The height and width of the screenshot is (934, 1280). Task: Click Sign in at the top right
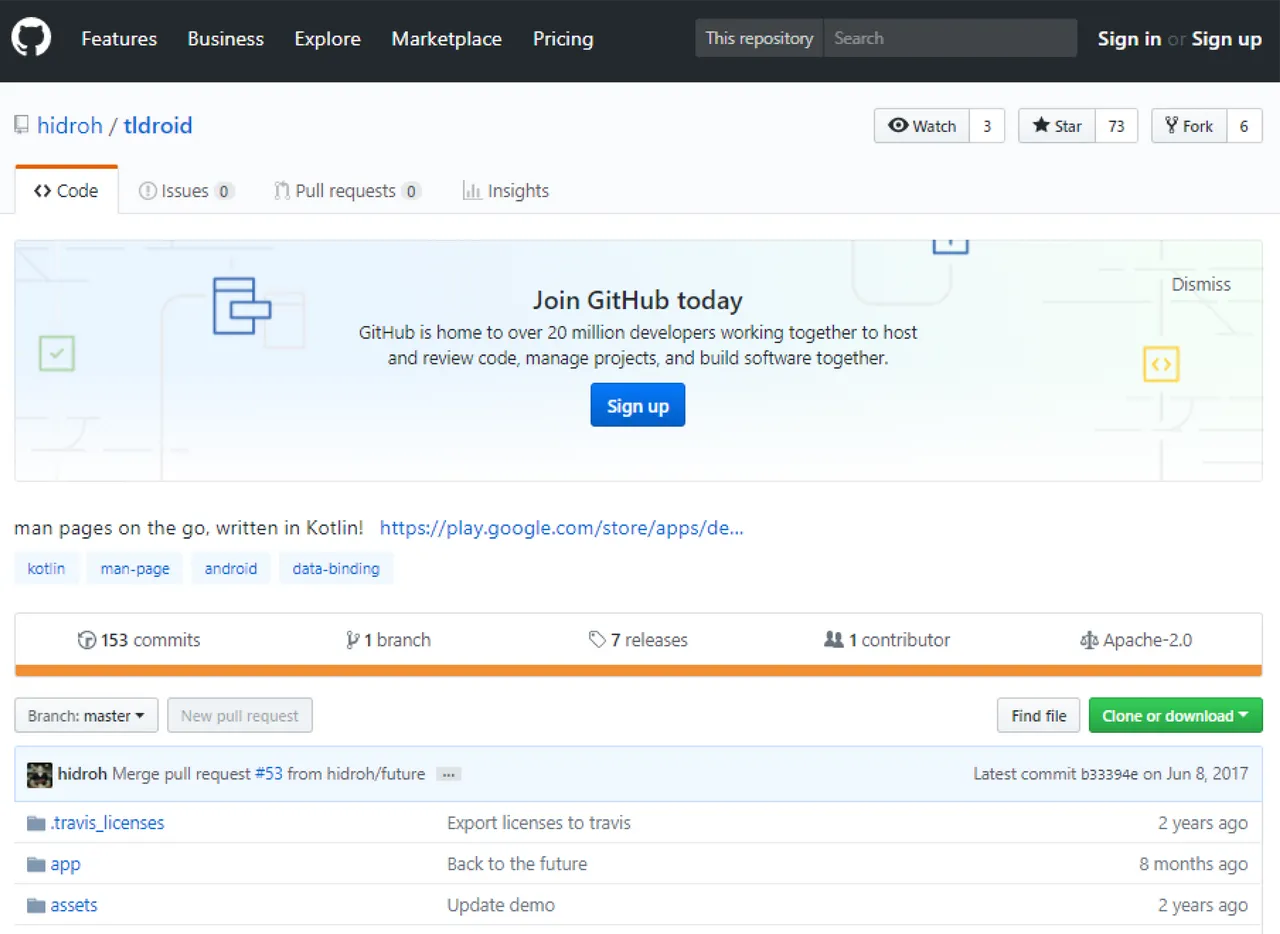[x=1129, y=39]
